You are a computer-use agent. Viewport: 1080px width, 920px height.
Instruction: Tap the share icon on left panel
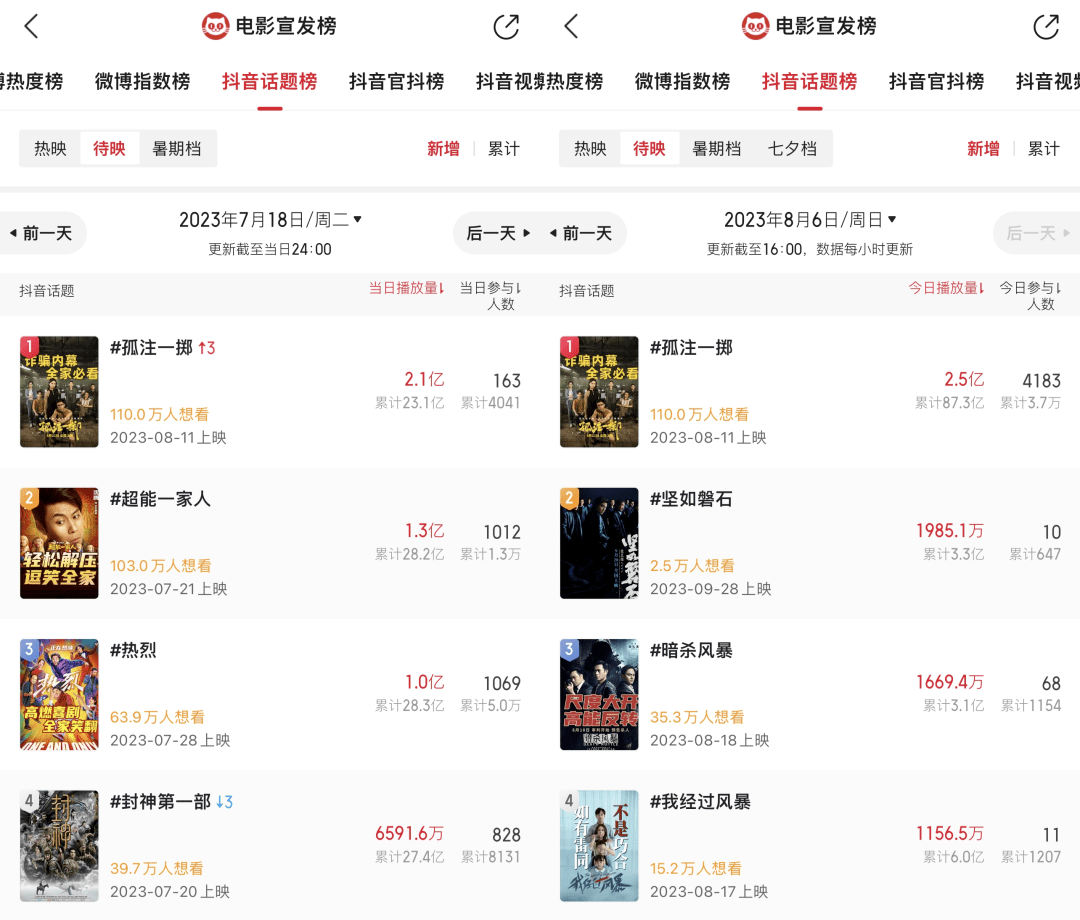506,27
